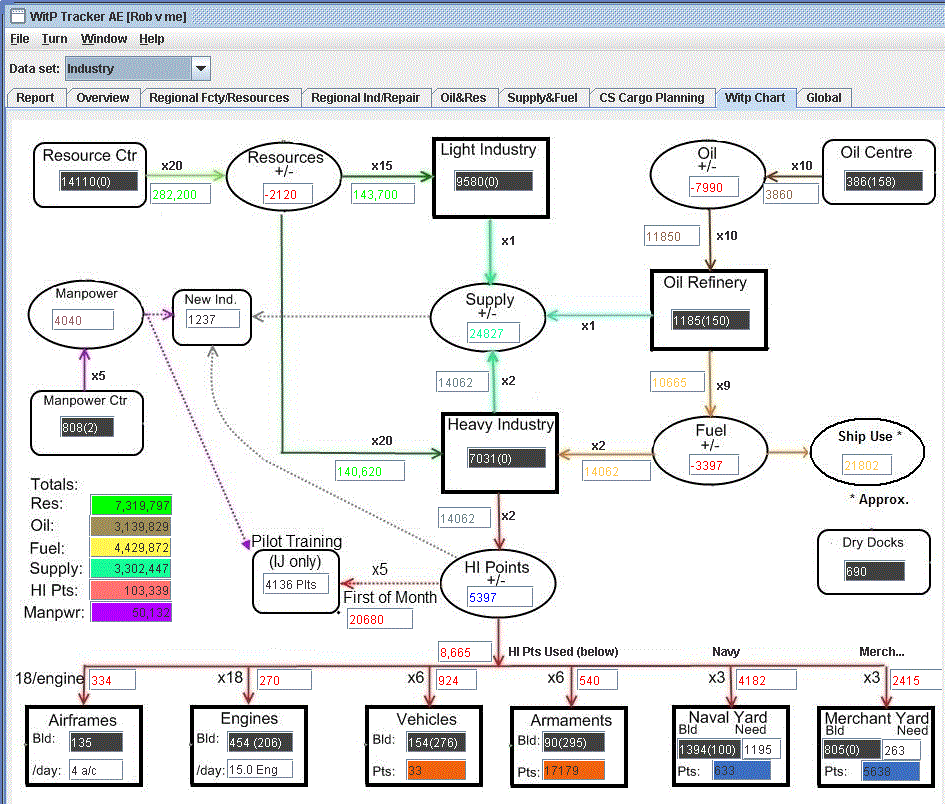Click the WitP Tracker window icon
Viewport: 945px width, 804px height.
coord(18,16)
